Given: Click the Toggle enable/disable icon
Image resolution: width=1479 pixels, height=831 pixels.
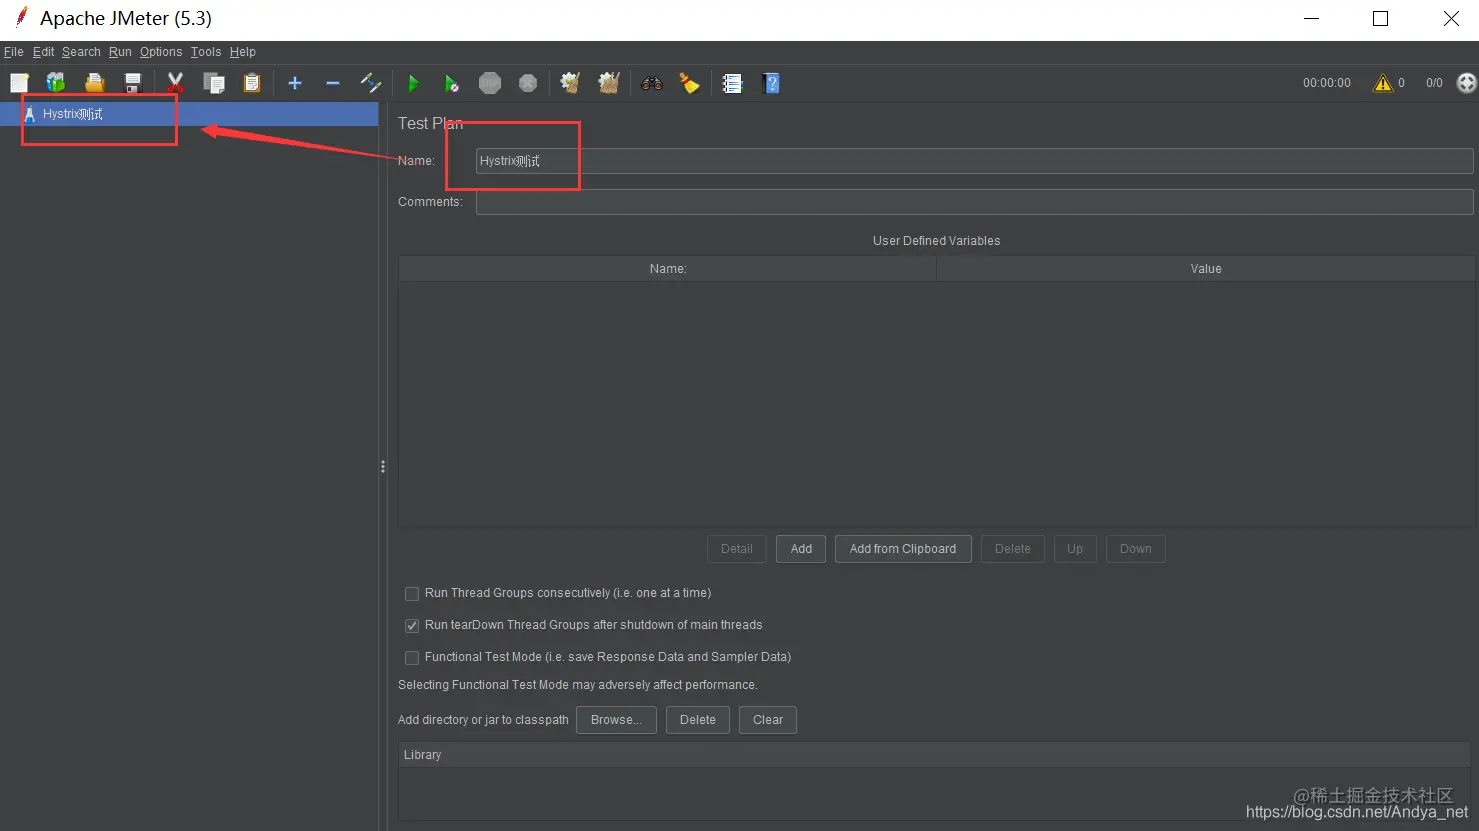Looking at the screenshot, I should point(371,83).
